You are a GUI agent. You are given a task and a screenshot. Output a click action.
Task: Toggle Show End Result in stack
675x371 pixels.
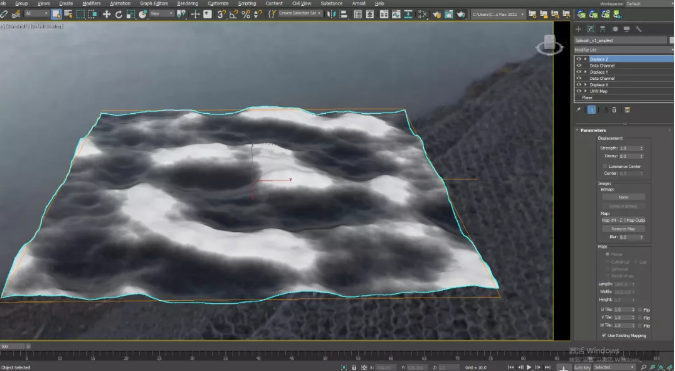(x=592, y=110)
